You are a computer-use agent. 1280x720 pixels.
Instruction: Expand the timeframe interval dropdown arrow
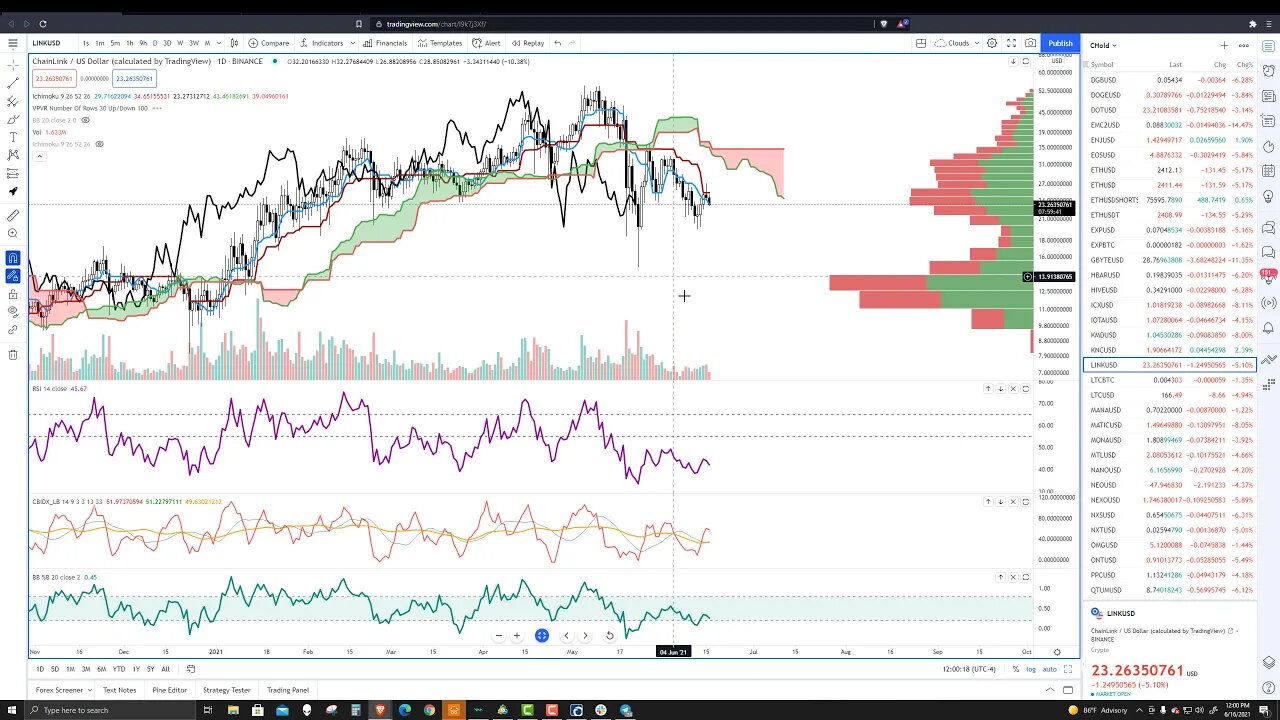219,43
